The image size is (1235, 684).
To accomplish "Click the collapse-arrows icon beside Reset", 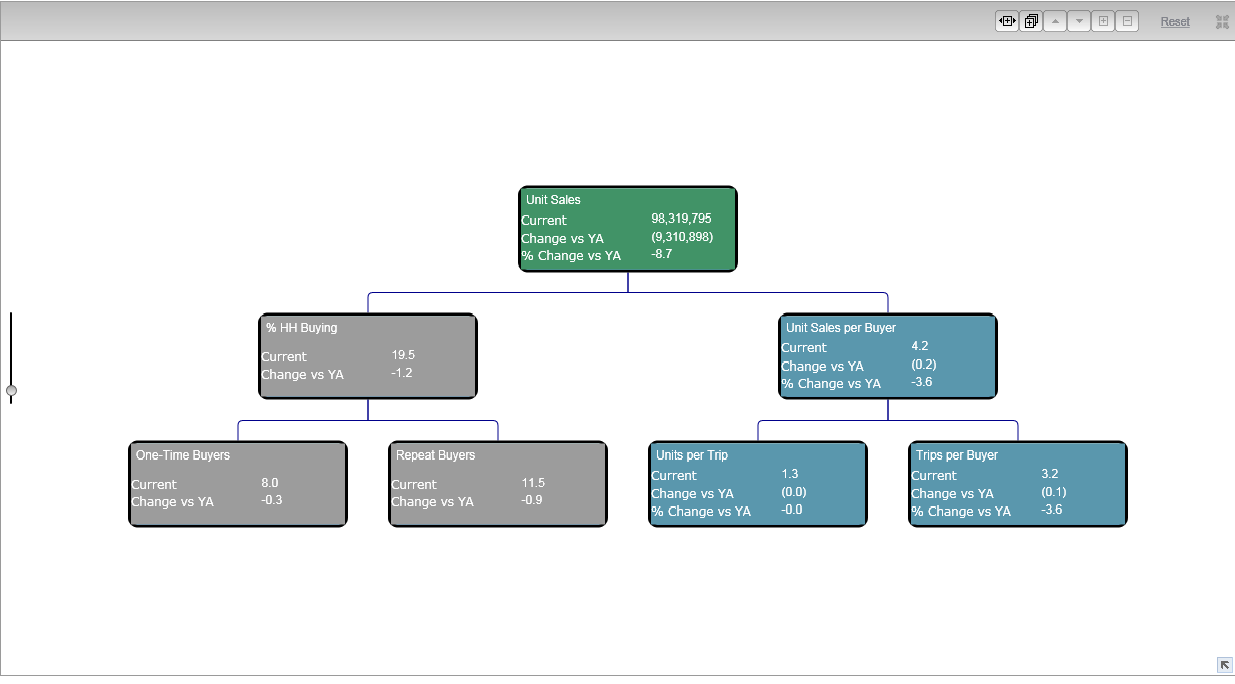I will click(x=1222, y=22).
